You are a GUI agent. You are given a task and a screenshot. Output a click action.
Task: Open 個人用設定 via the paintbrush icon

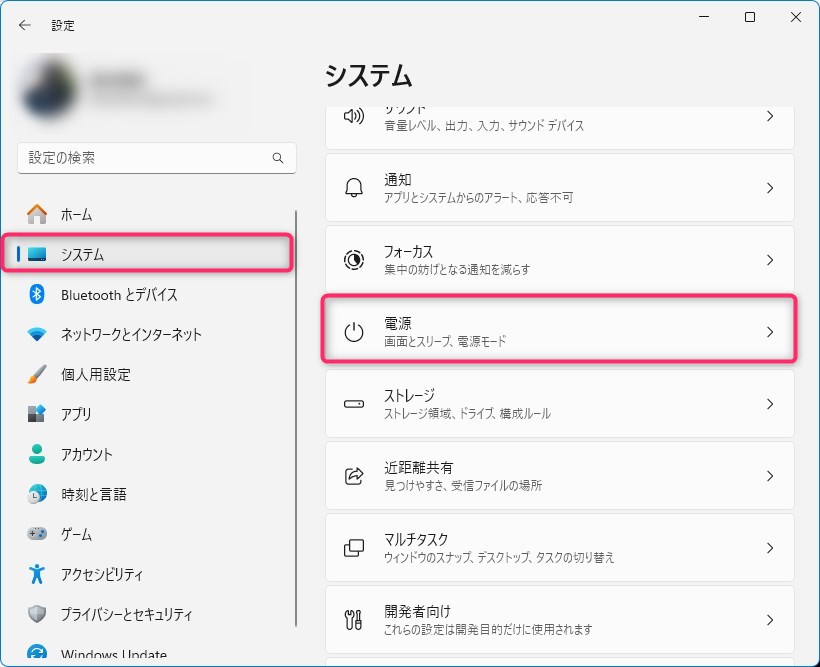(x=37, y=374)
